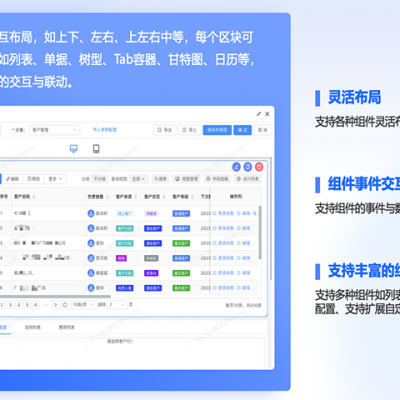Screen dimensions: 400x400
Task: Open the 查询范围 全部 dropdown
Action: coord(139,179)
